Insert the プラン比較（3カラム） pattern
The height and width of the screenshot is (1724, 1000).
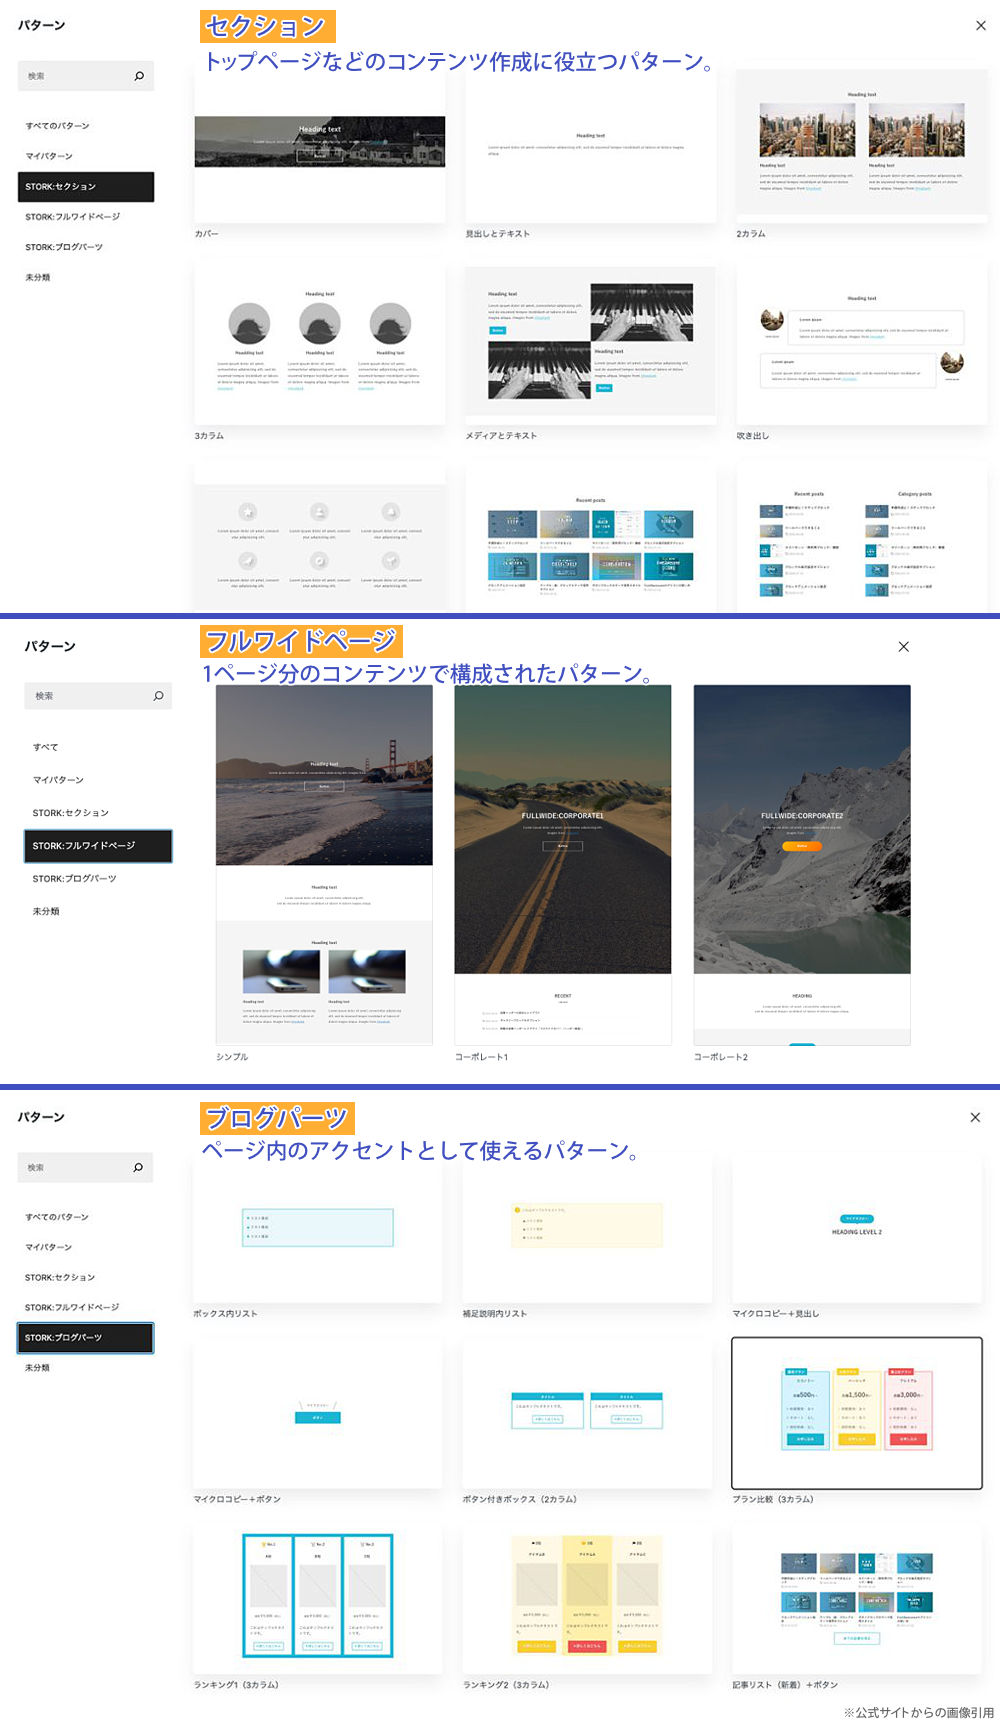coord(857,1413)
